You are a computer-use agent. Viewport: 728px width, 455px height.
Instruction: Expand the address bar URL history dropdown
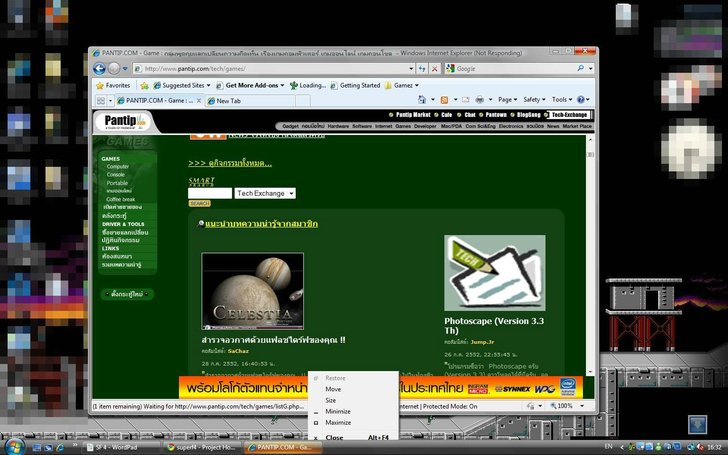pyautogui.click(x=411, y=69)
